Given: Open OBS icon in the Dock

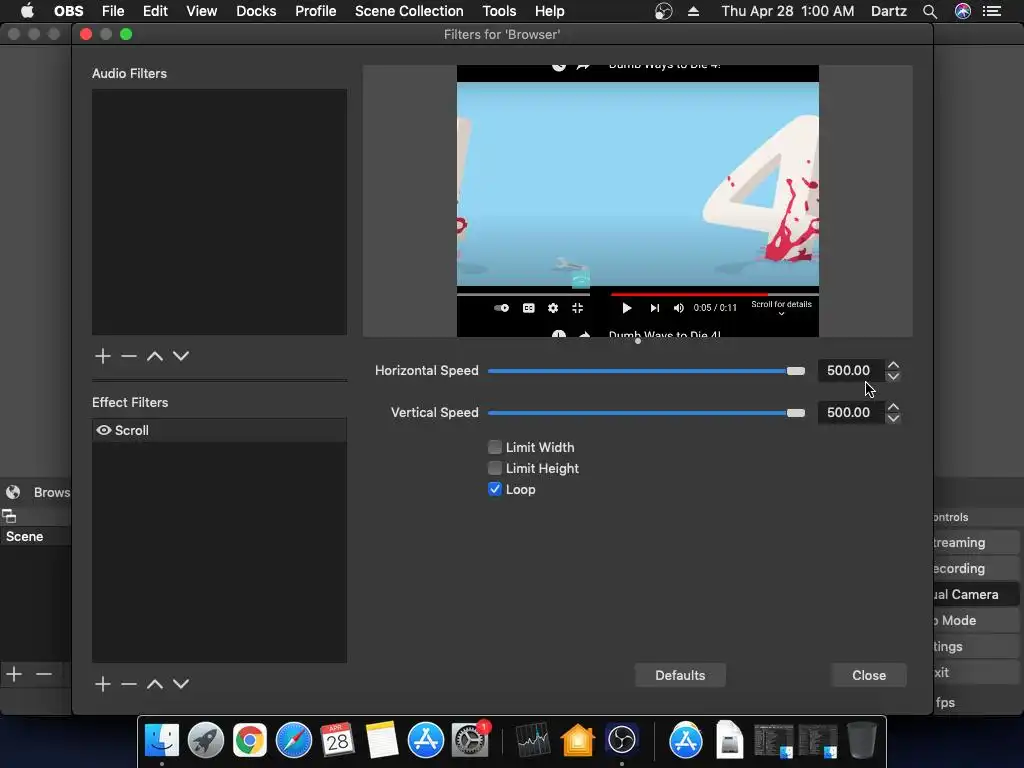Looking at the screenshot, I should pyautogui.click(x=622, y=741).
